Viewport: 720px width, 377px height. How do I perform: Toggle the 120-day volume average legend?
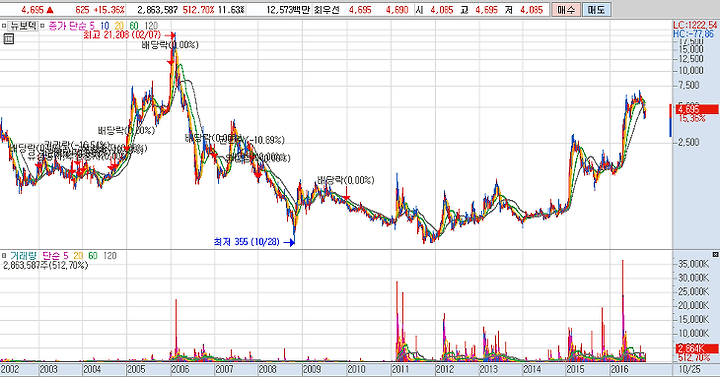tap(110, 255)
